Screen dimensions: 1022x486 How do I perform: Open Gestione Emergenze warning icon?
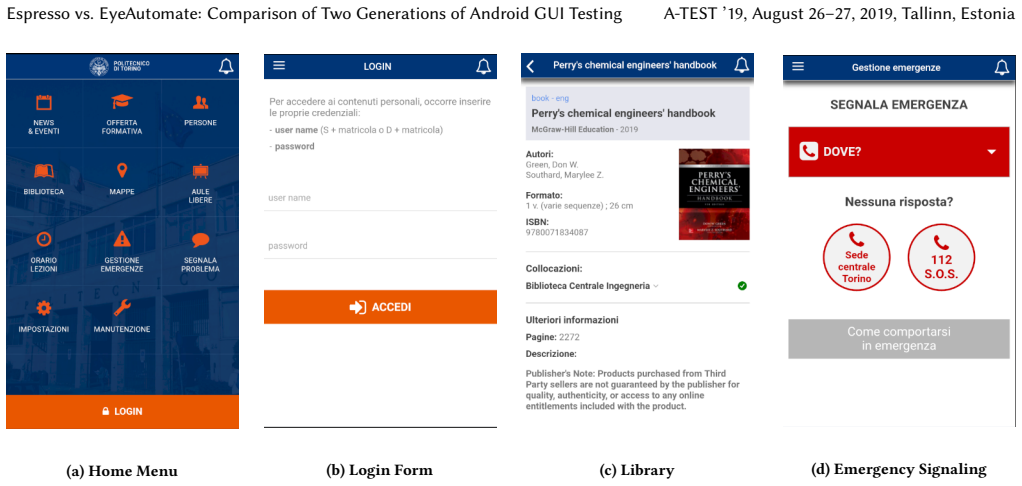click(x=122, y=239)
